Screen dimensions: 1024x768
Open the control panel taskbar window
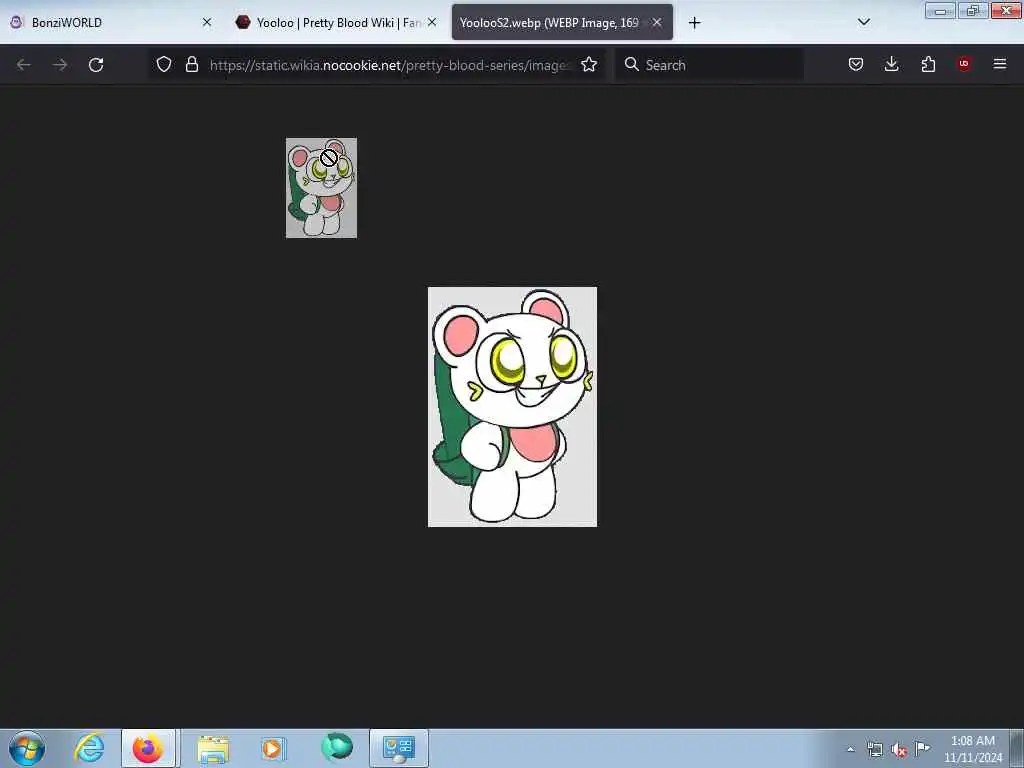[399, 748]
